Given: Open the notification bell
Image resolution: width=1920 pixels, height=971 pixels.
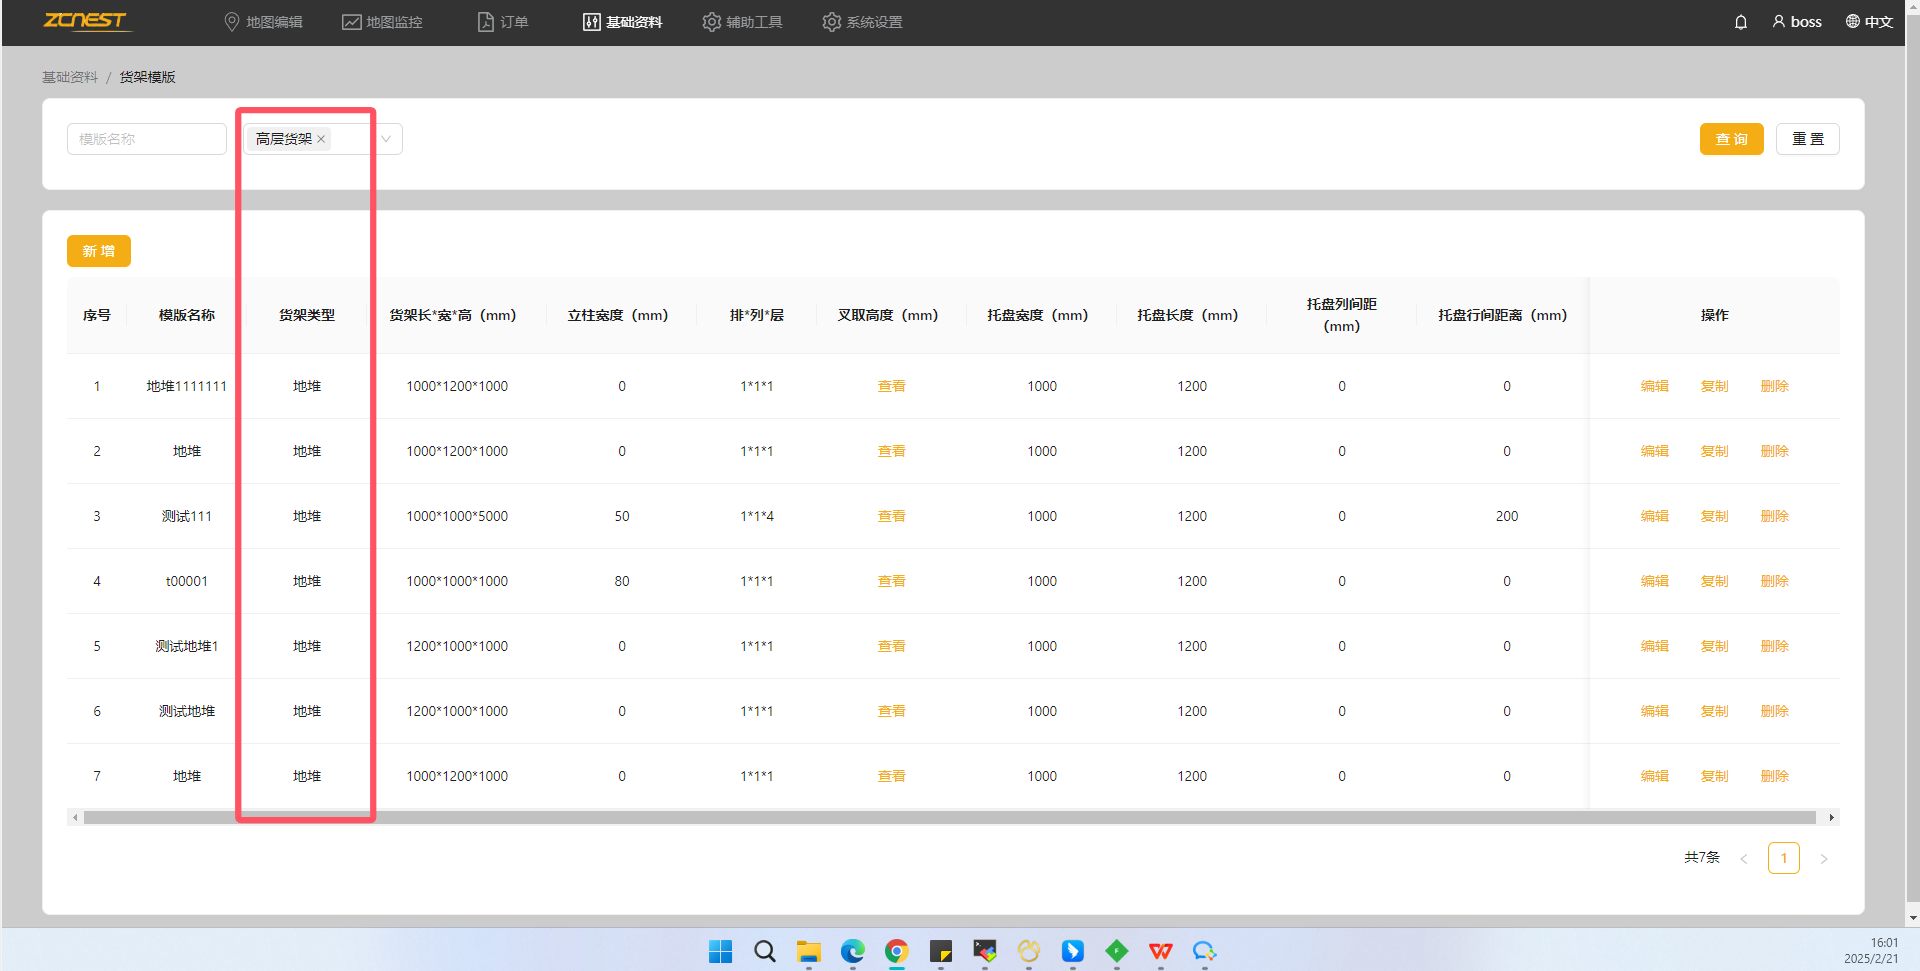Looking at the screenshot, I should tap(1741, 22).
